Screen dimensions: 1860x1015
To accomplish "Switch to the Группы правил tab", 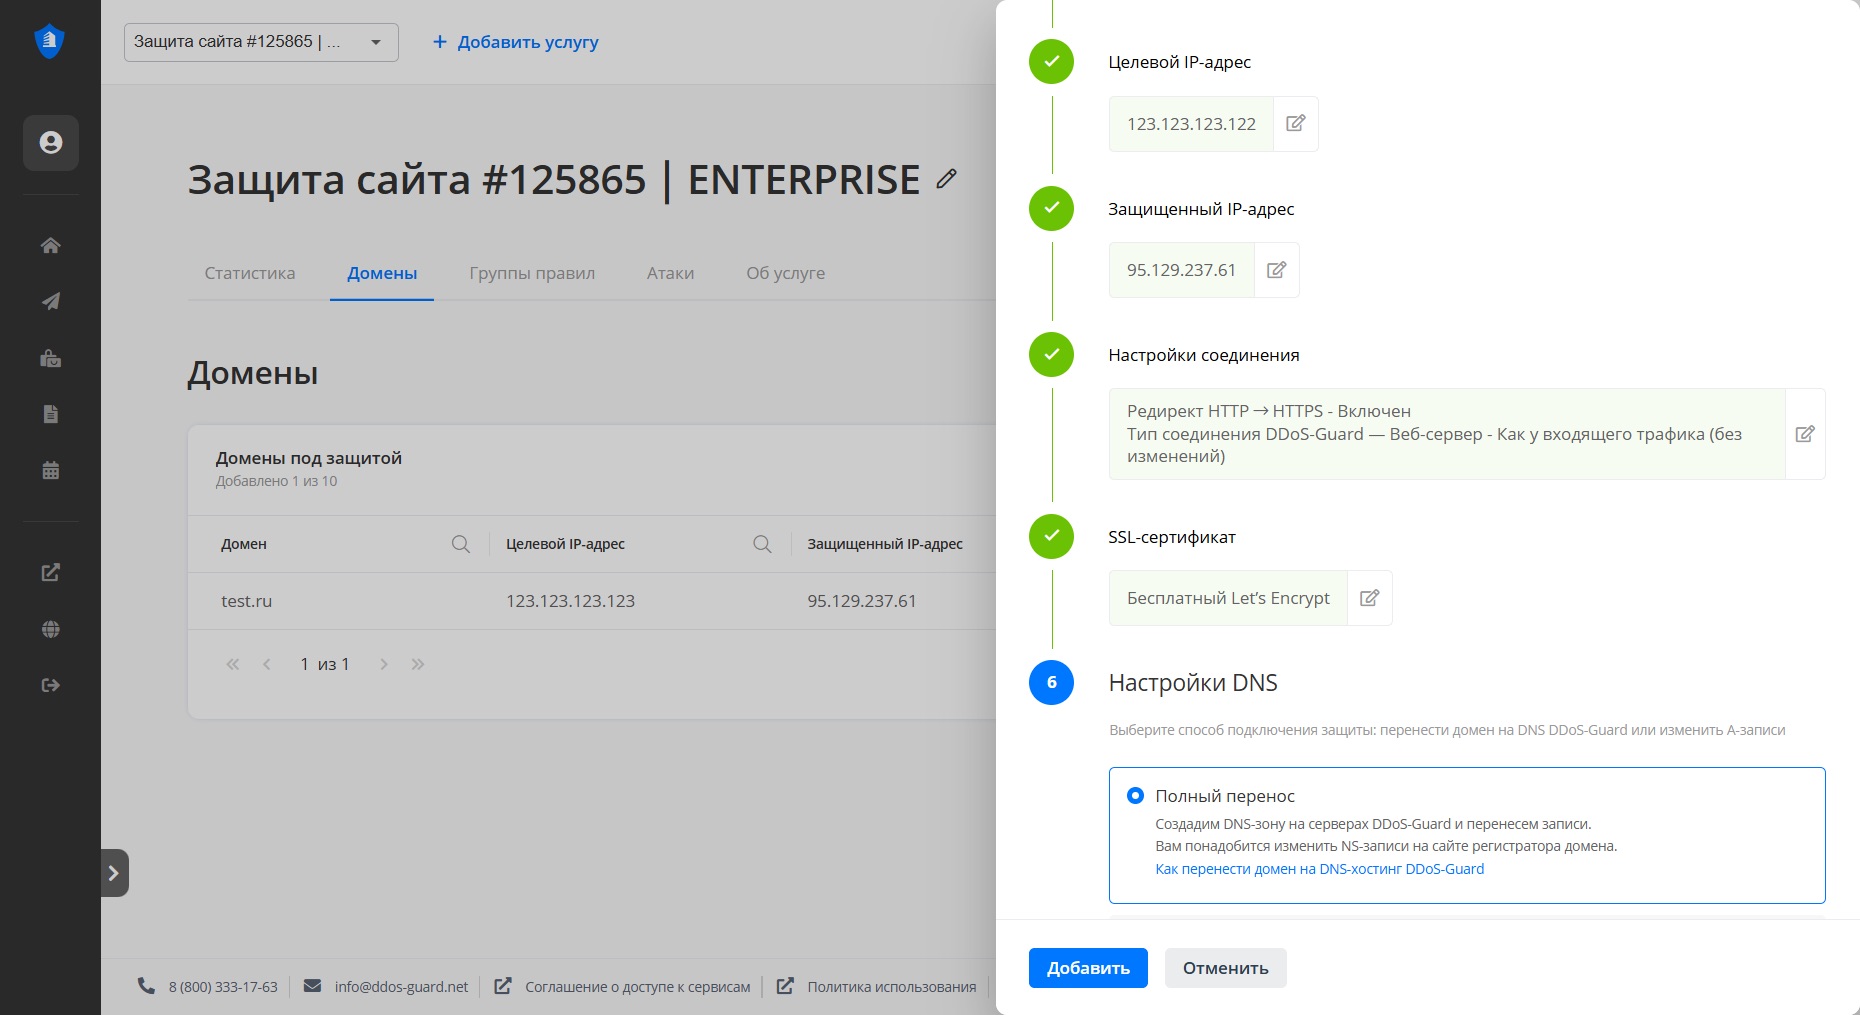I will pyautogui.click(x=532, y=273).
